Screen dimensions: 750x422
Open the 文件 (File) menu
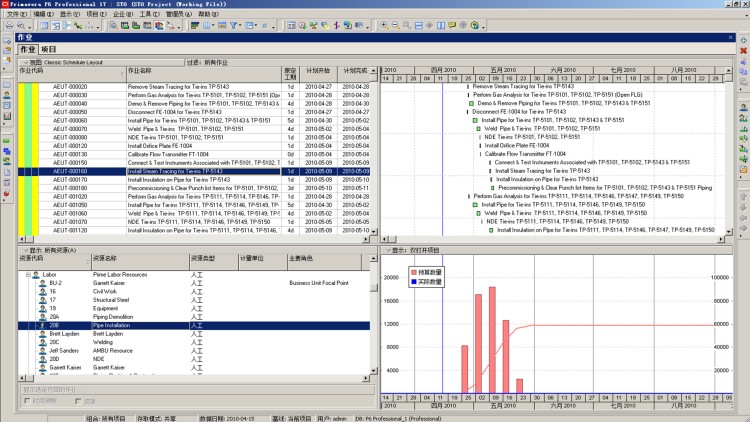coord(17,14)
